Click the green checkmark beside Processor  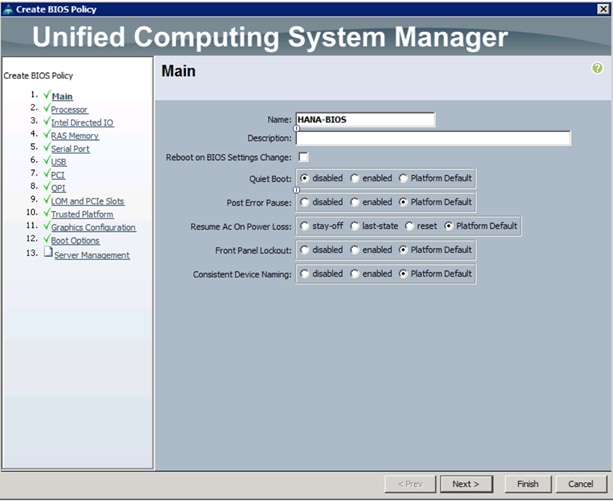click(x=47, y=107)
